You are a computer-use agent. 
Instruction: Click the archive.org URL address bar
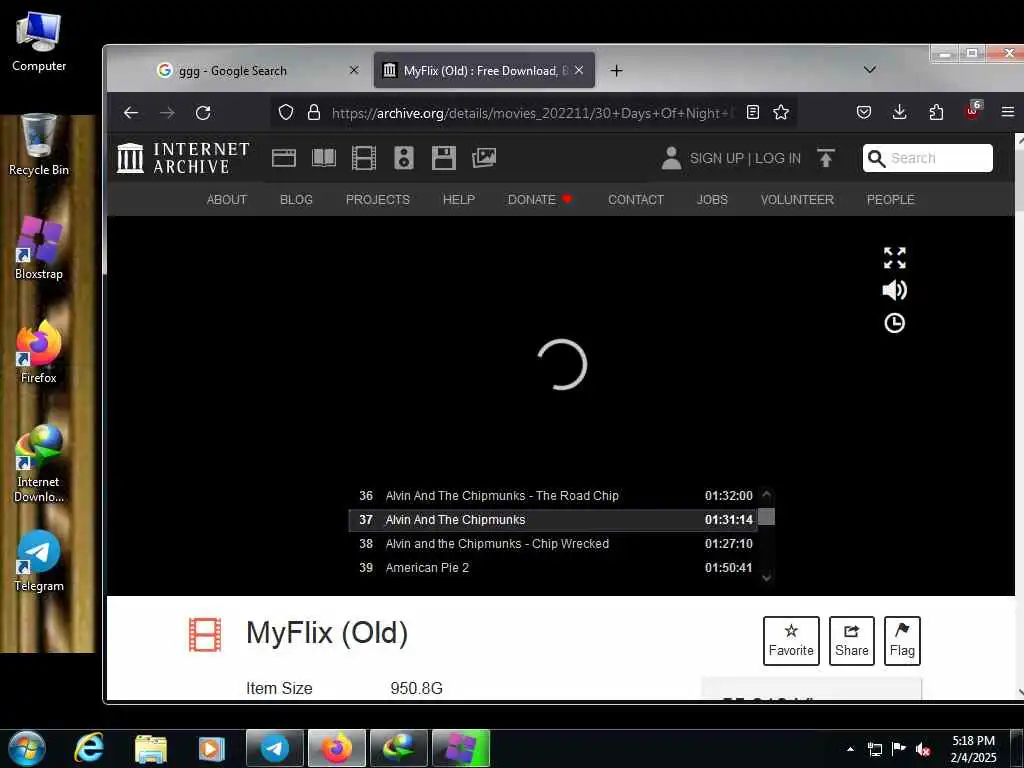coord(531,113)
